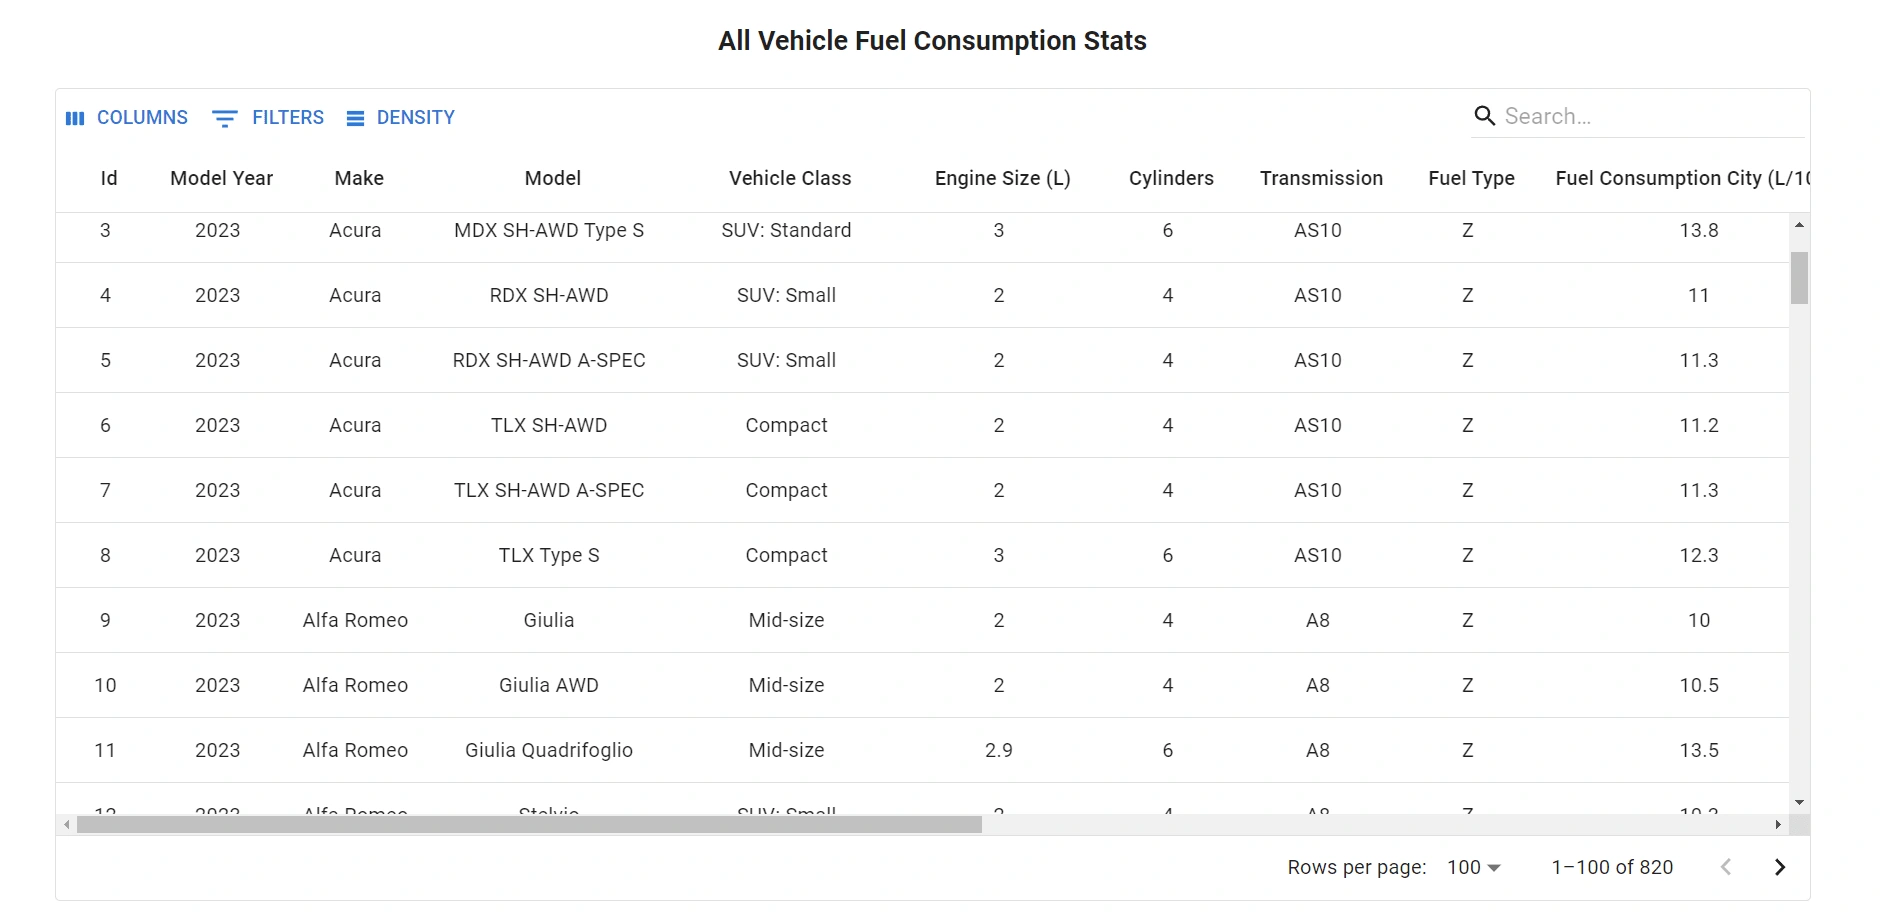This screenshot has width=1888, height=917.
Task: Click horizontal scrollbar right arrow
Action: 1778,825
